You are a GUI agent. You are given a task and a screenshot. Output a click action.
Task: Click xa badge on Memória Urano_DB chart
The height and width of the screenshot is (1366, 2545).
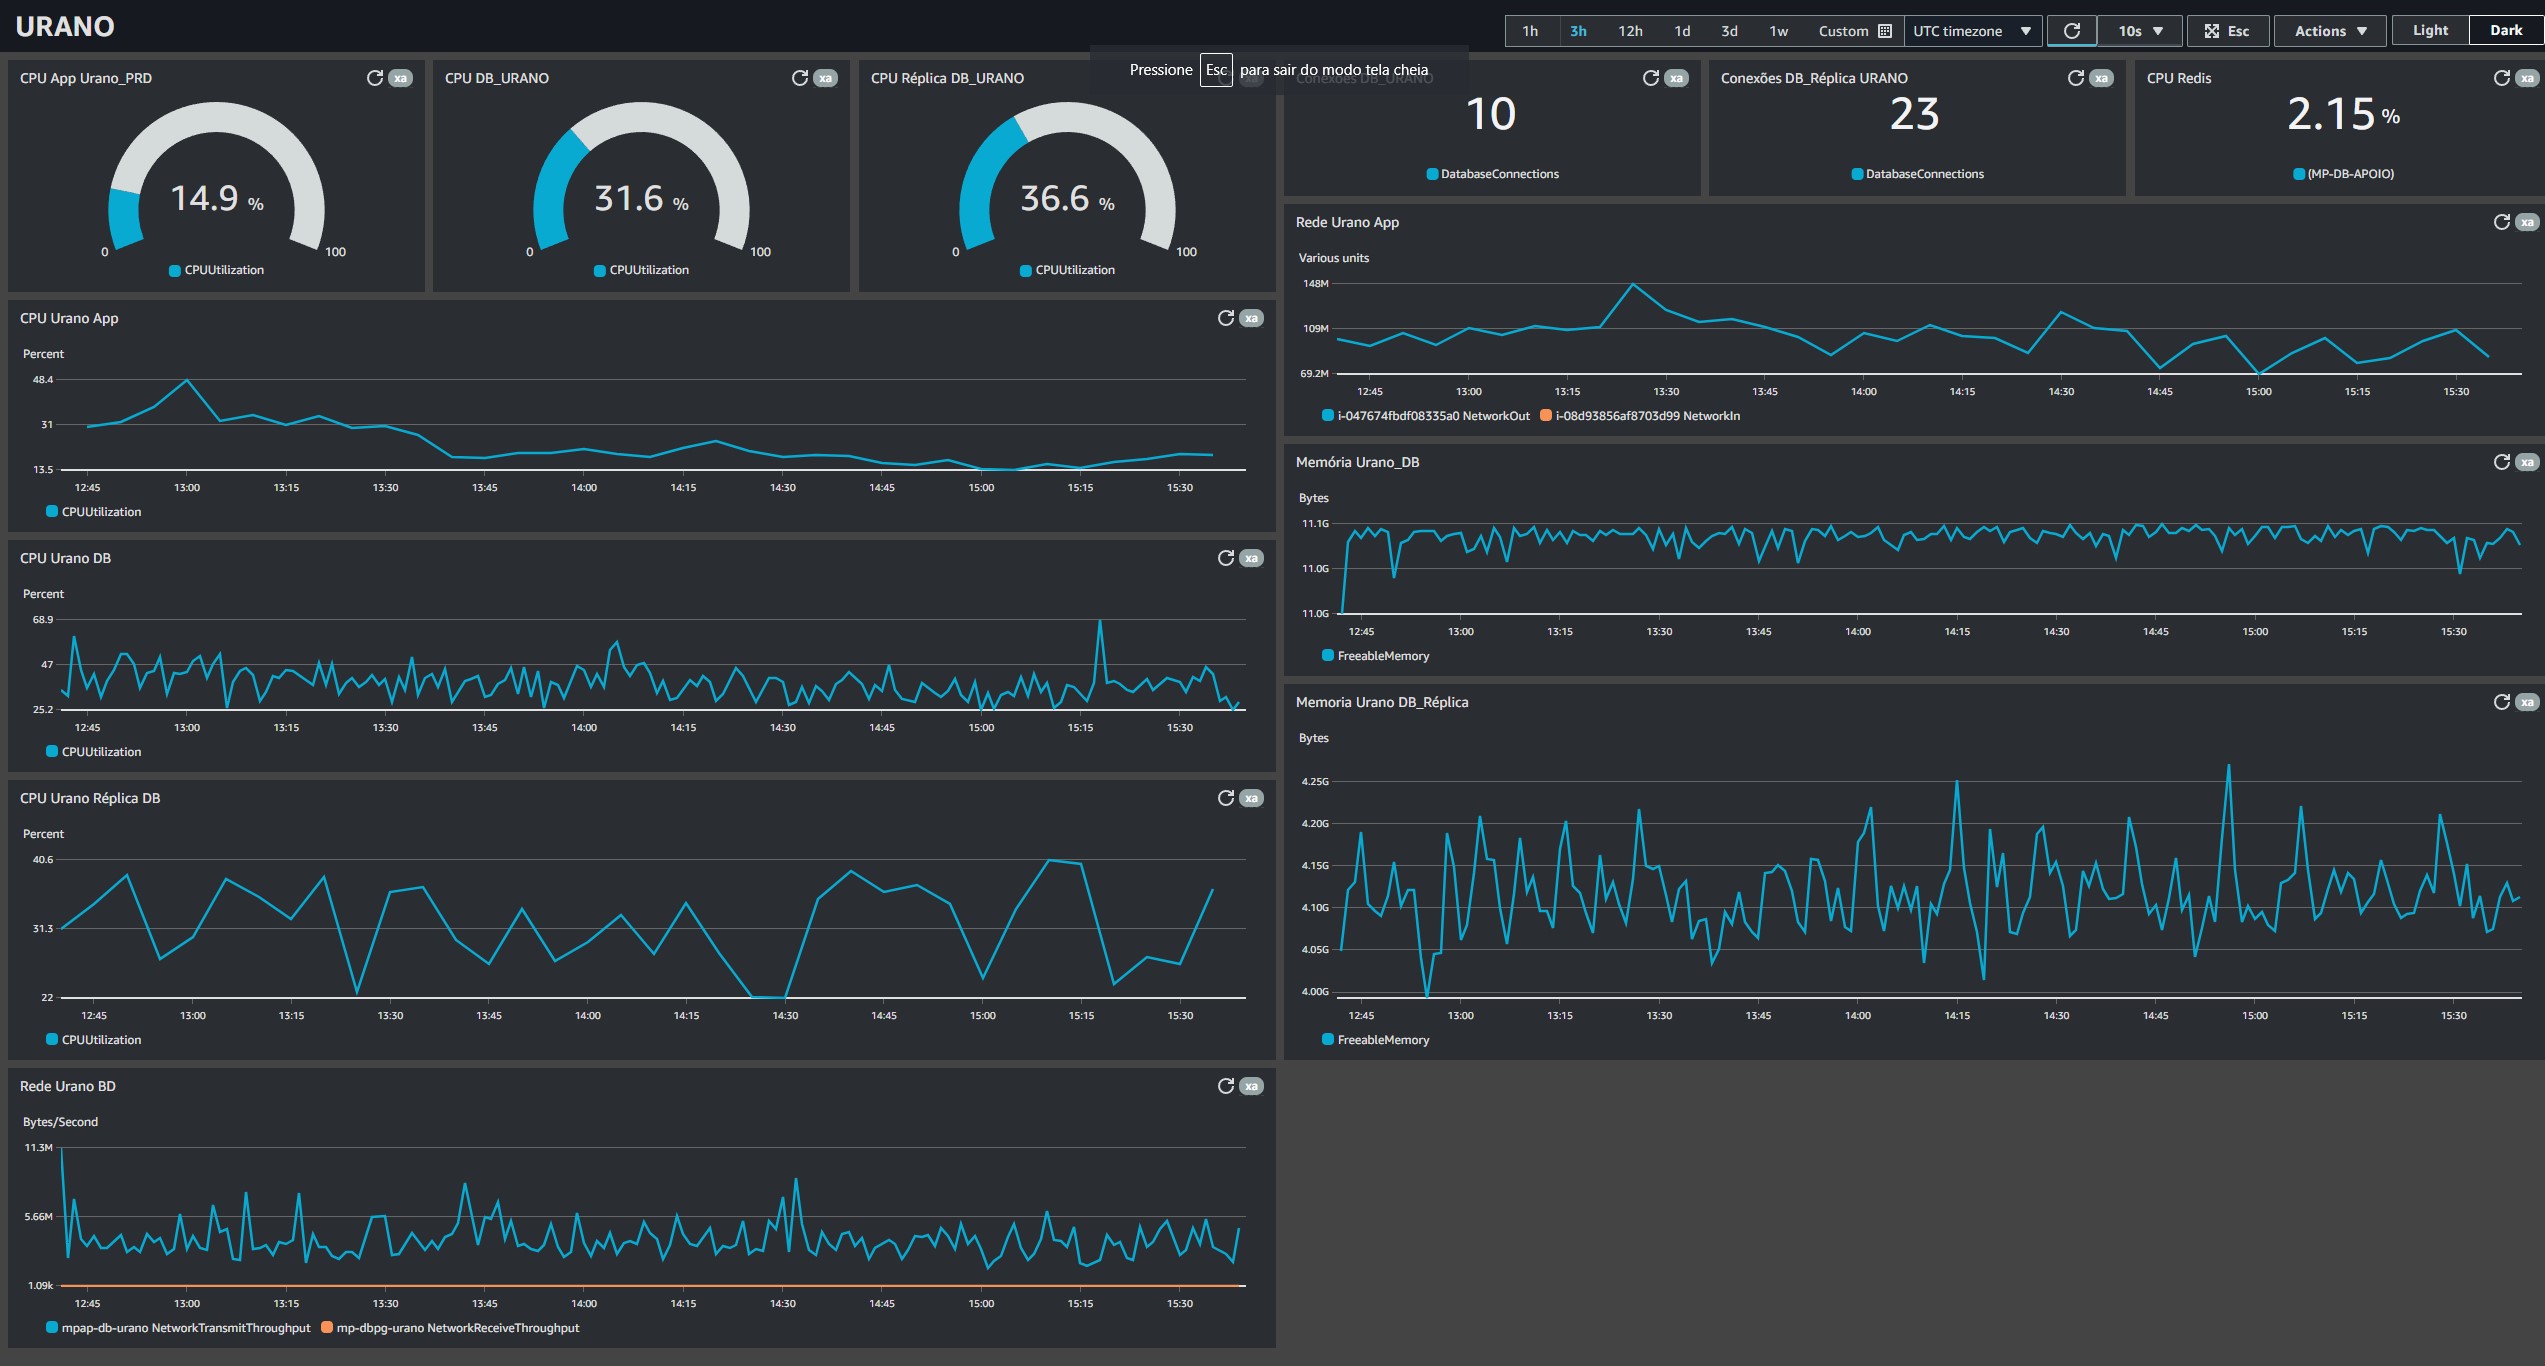tap(2527, 462)
